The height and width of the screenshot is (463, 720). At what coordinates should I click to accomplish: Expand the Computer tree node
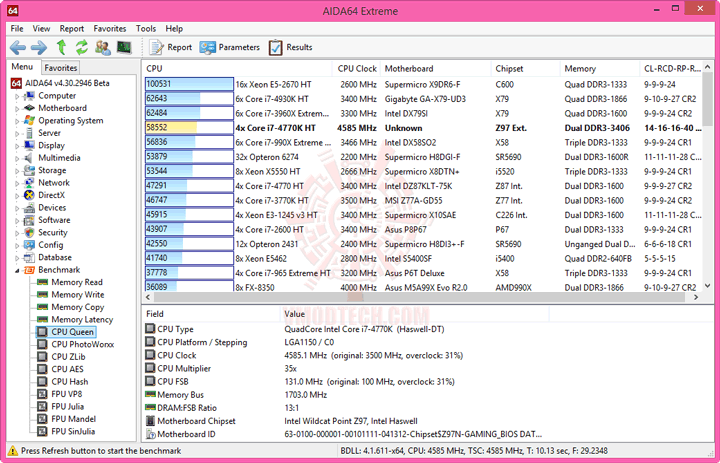tap(17, 96)
